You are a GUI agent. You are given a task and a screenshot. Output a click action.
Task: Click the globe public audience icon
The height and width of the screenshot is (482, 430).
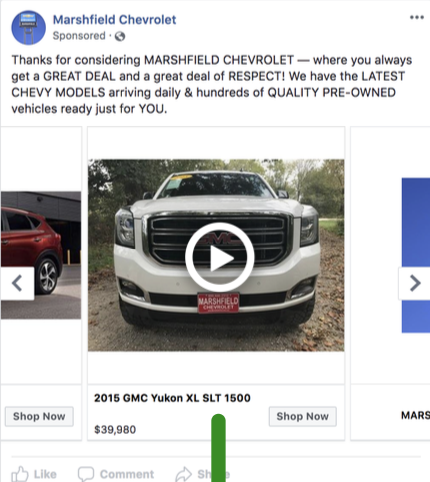pos(120,36)
